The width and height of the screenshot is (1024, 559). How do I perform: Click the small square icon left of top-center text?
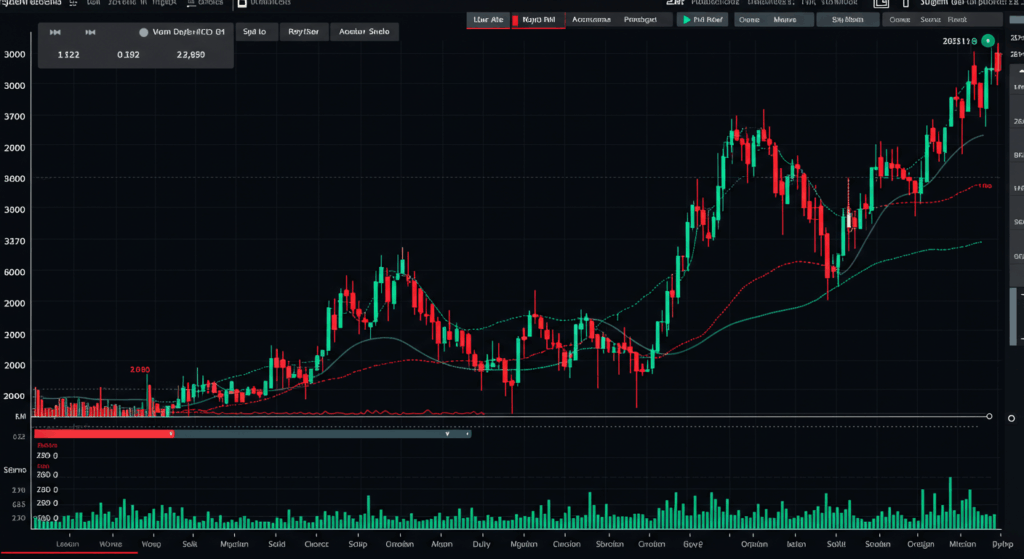(x=242, y=3)
